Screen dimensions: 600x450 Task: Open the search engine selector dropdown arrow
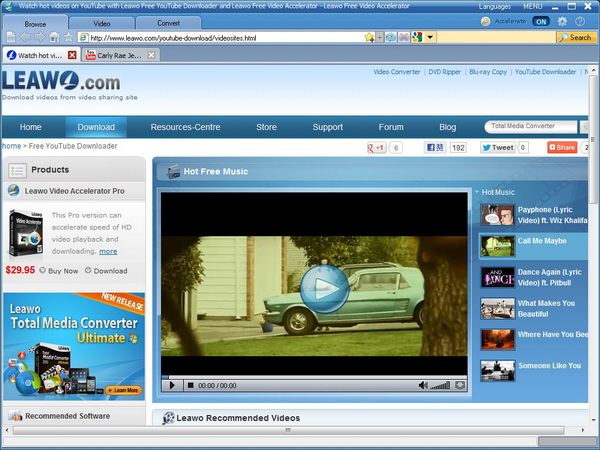click(x=430, y=37)
